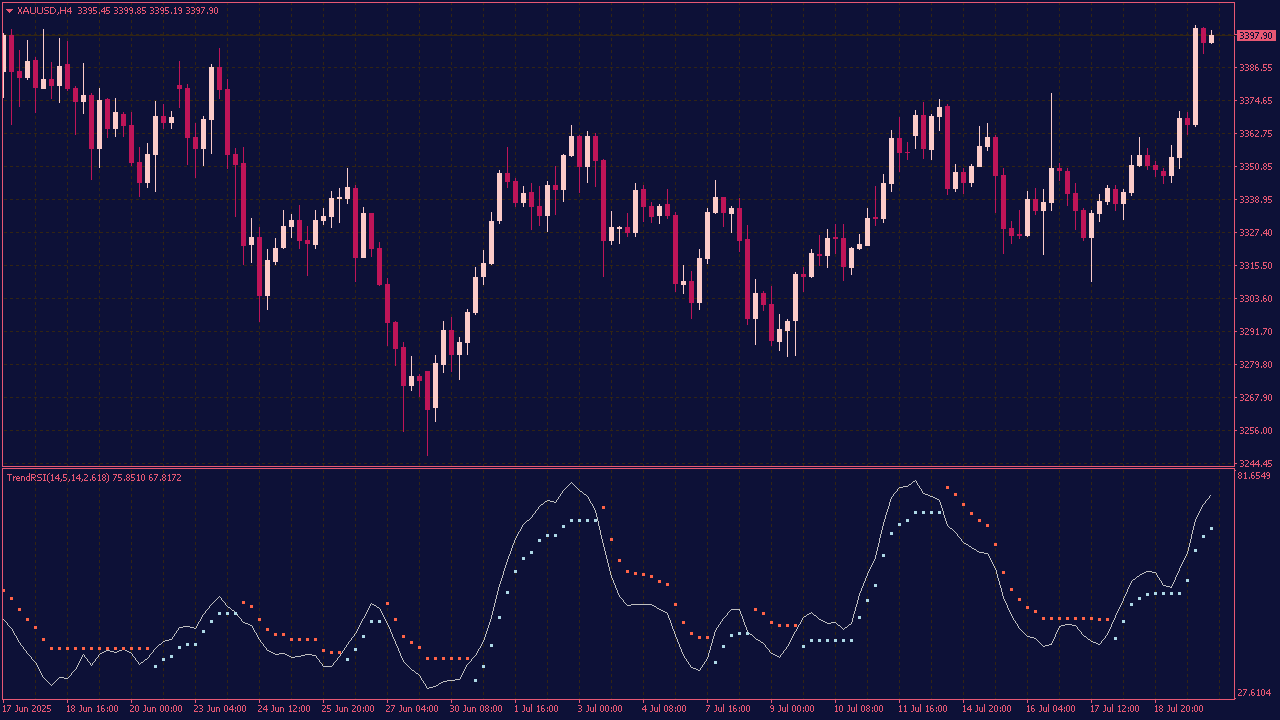The height and width of the screenshot is (720, 1280).
Task: Click the 81.6549 indicator scale maximum value
Action: click(x=1255, y=476)
